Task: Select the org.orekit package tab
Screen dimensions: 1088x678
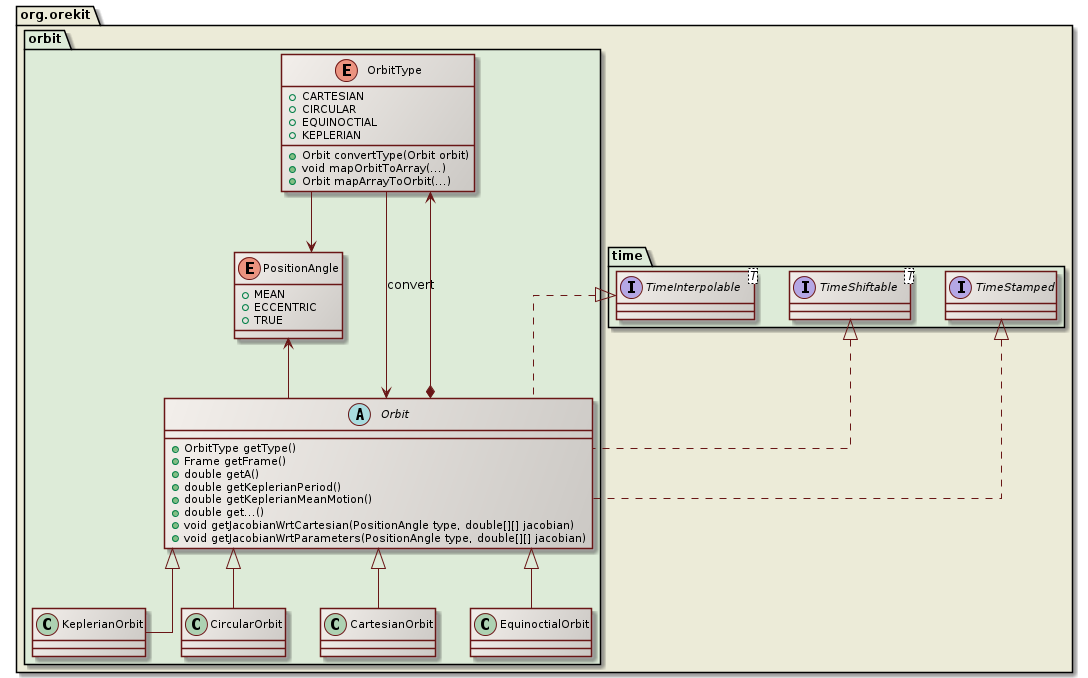Action: point(55,15)
